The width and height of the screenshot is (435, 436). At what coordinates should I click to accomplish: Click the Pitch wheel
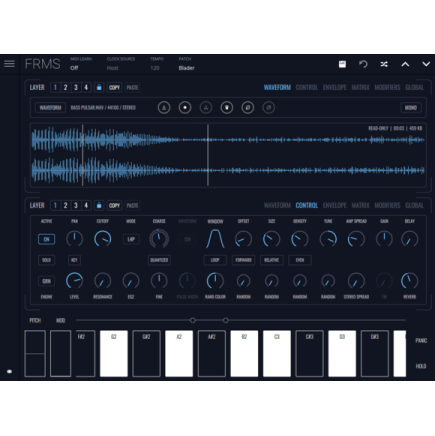(x=35, y=354)
